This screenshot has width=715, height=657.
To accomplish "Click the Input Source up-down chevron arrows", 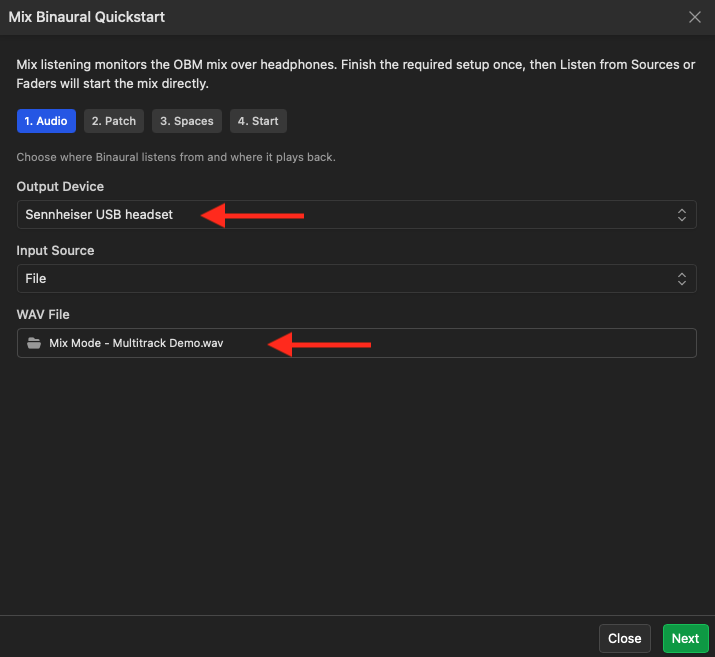I will tap(682, 279).
